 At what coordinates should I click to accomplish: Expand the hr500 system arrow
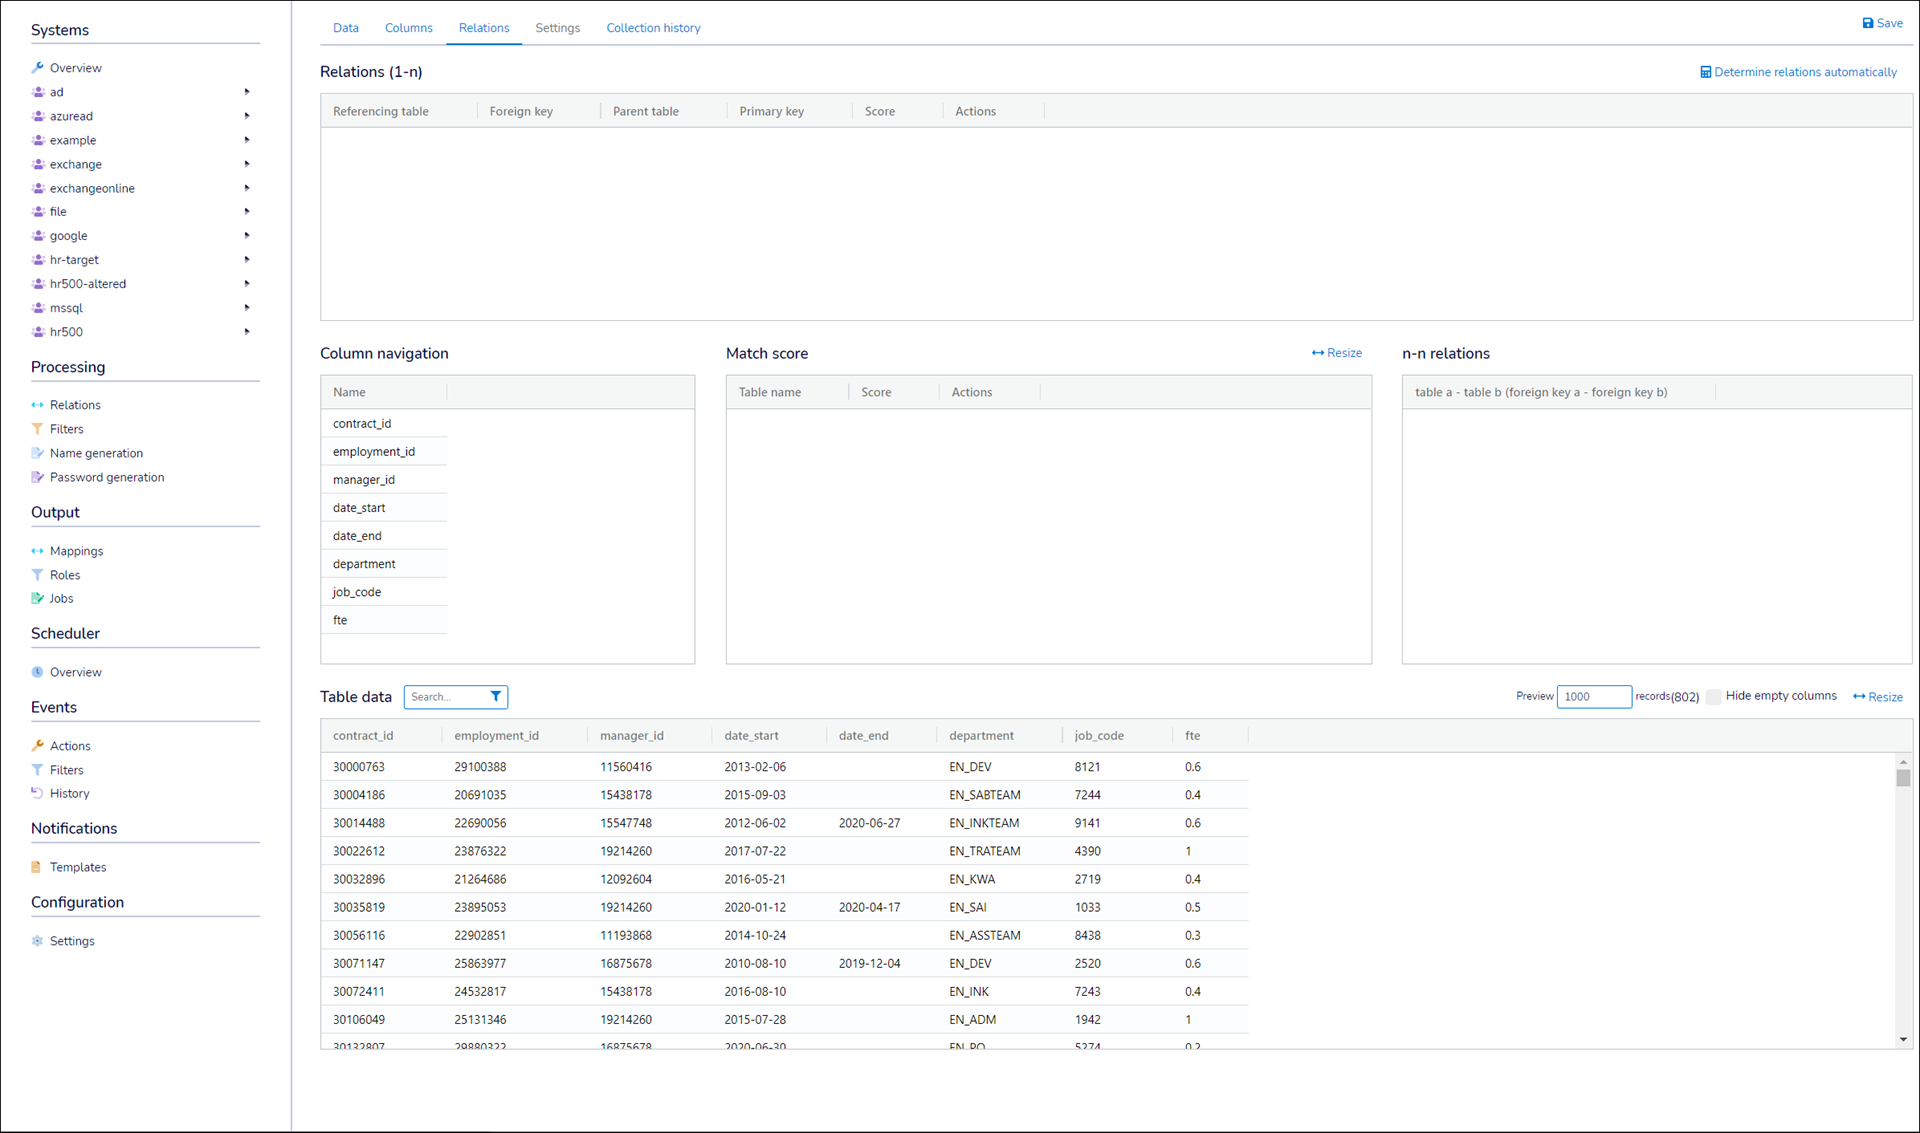point(247,332)
